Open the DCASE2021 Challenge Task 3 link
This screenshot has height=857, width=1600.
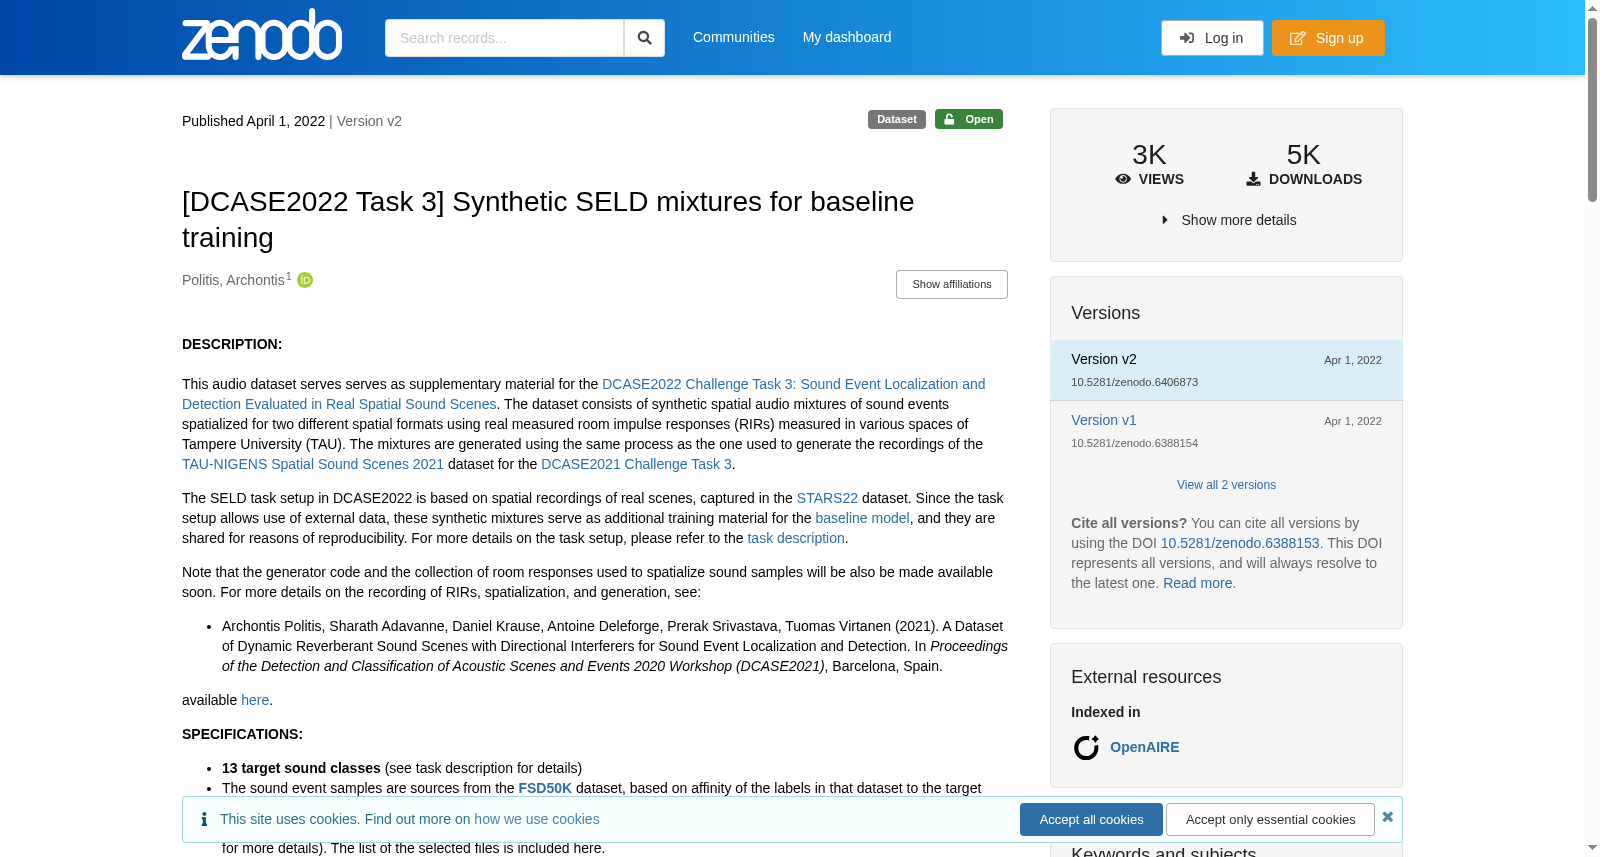coord(636,464)
